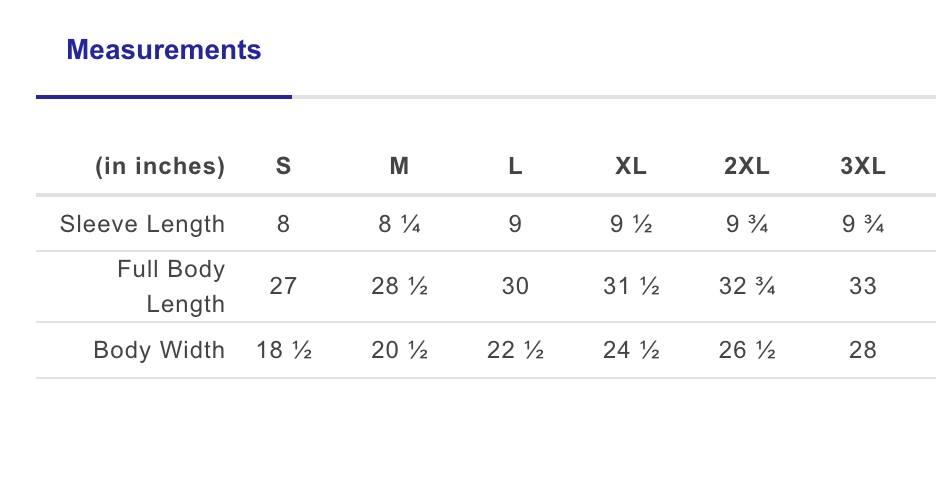Click the L size column header
The height and width of the screenshot is (482, 936).
pos(515,167)
